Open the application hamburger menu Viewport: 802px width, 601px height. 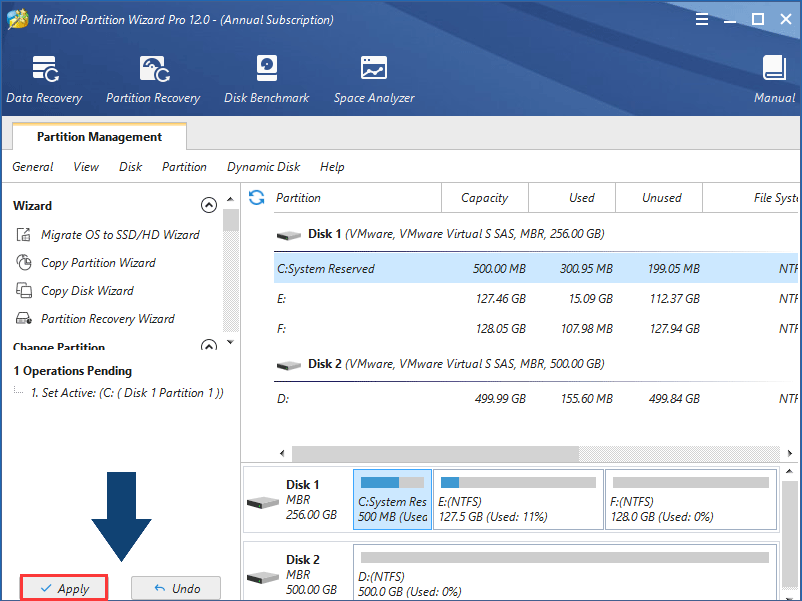coord(701,18)
